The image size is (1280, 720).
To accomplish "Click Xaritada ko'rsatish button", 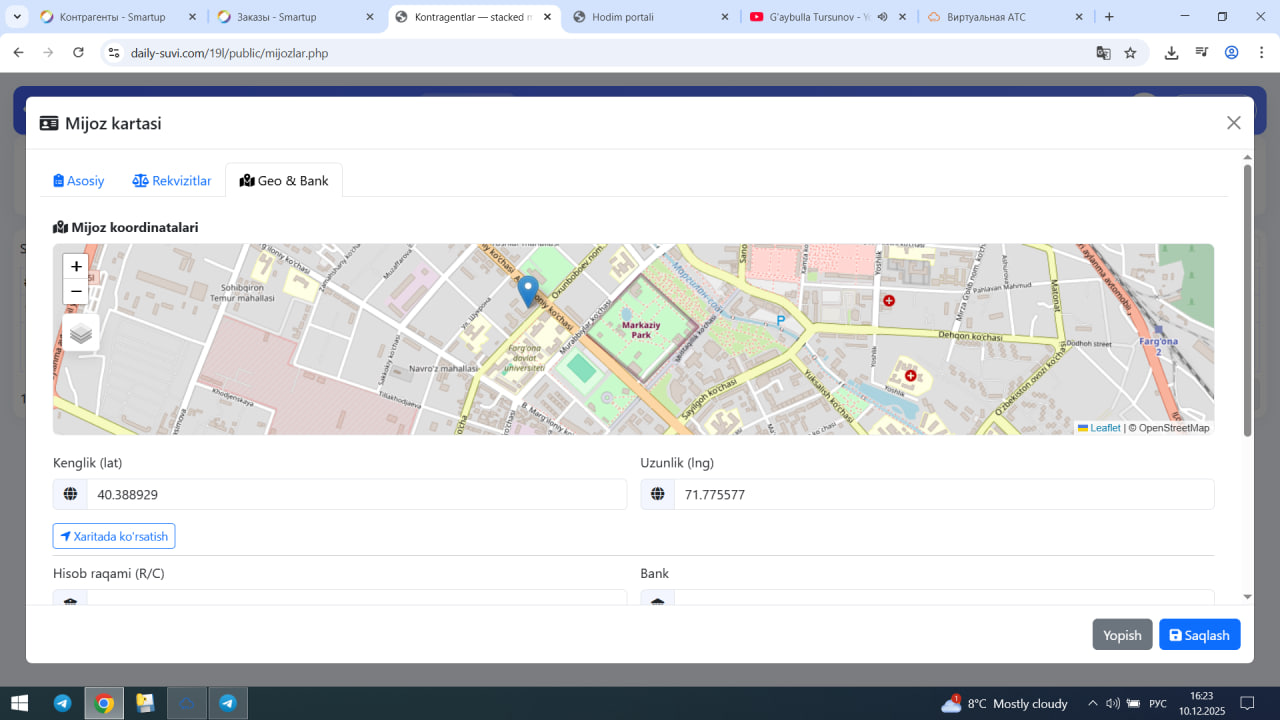I will click(x=114, y=537).
